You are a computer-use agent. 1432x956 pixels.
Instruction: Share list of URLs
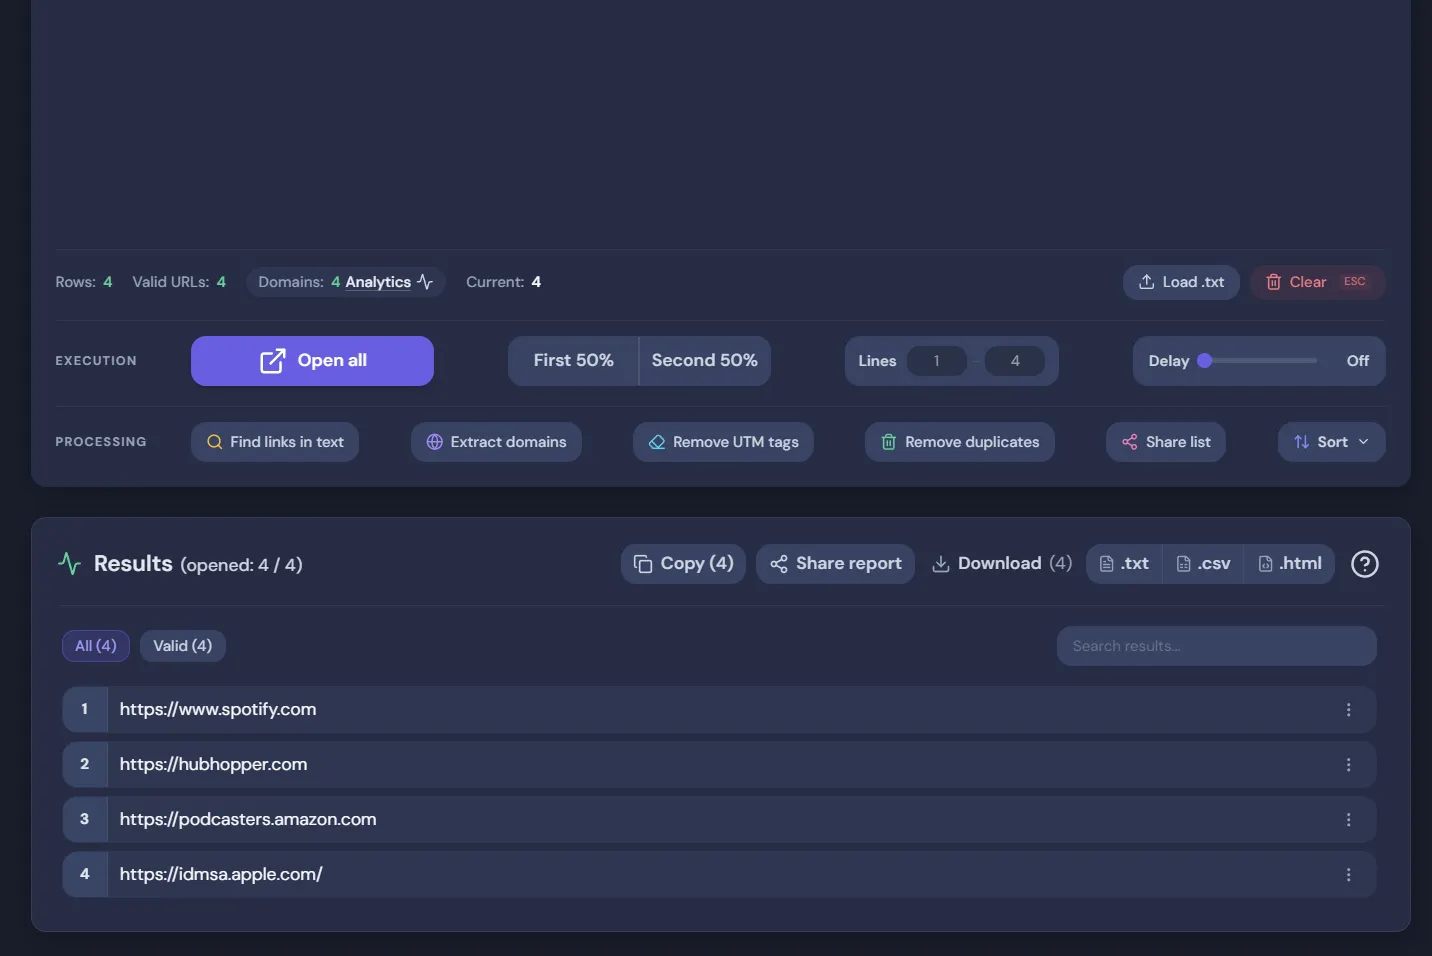tap(1166, 442)
